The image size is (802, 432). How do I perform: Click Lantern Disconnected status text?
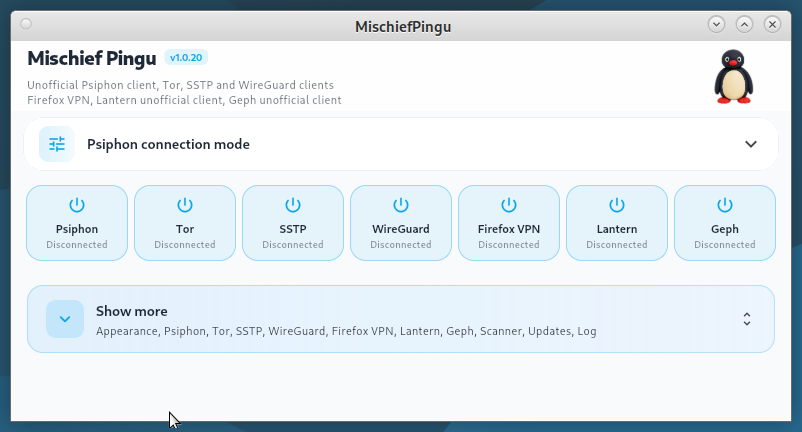click(x=616, y=244)
